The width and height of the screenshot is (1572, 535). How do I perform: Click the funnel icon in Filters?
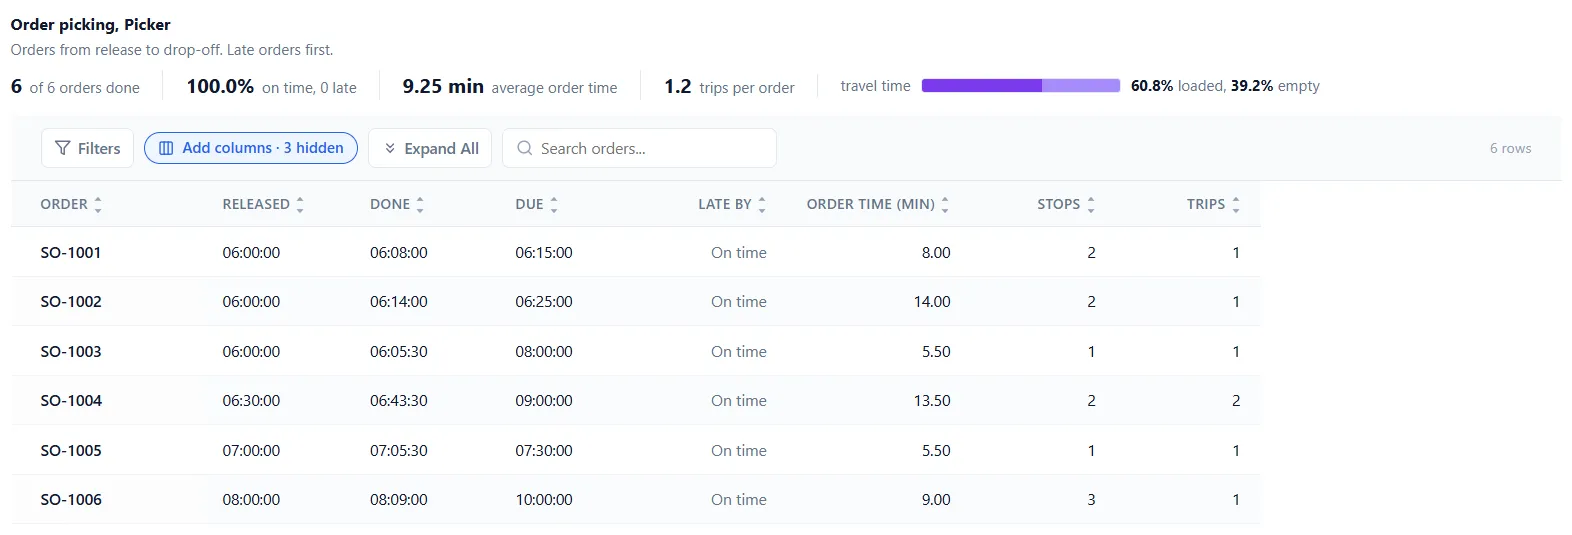63,148
